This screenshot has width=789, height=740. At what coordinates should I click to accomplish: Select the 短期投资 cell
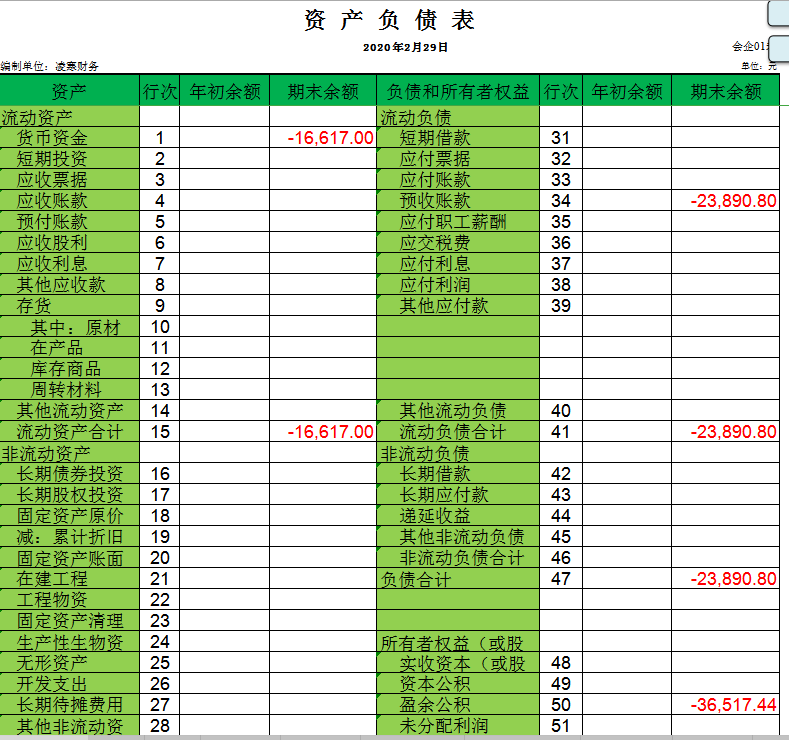tap(69, 158)
